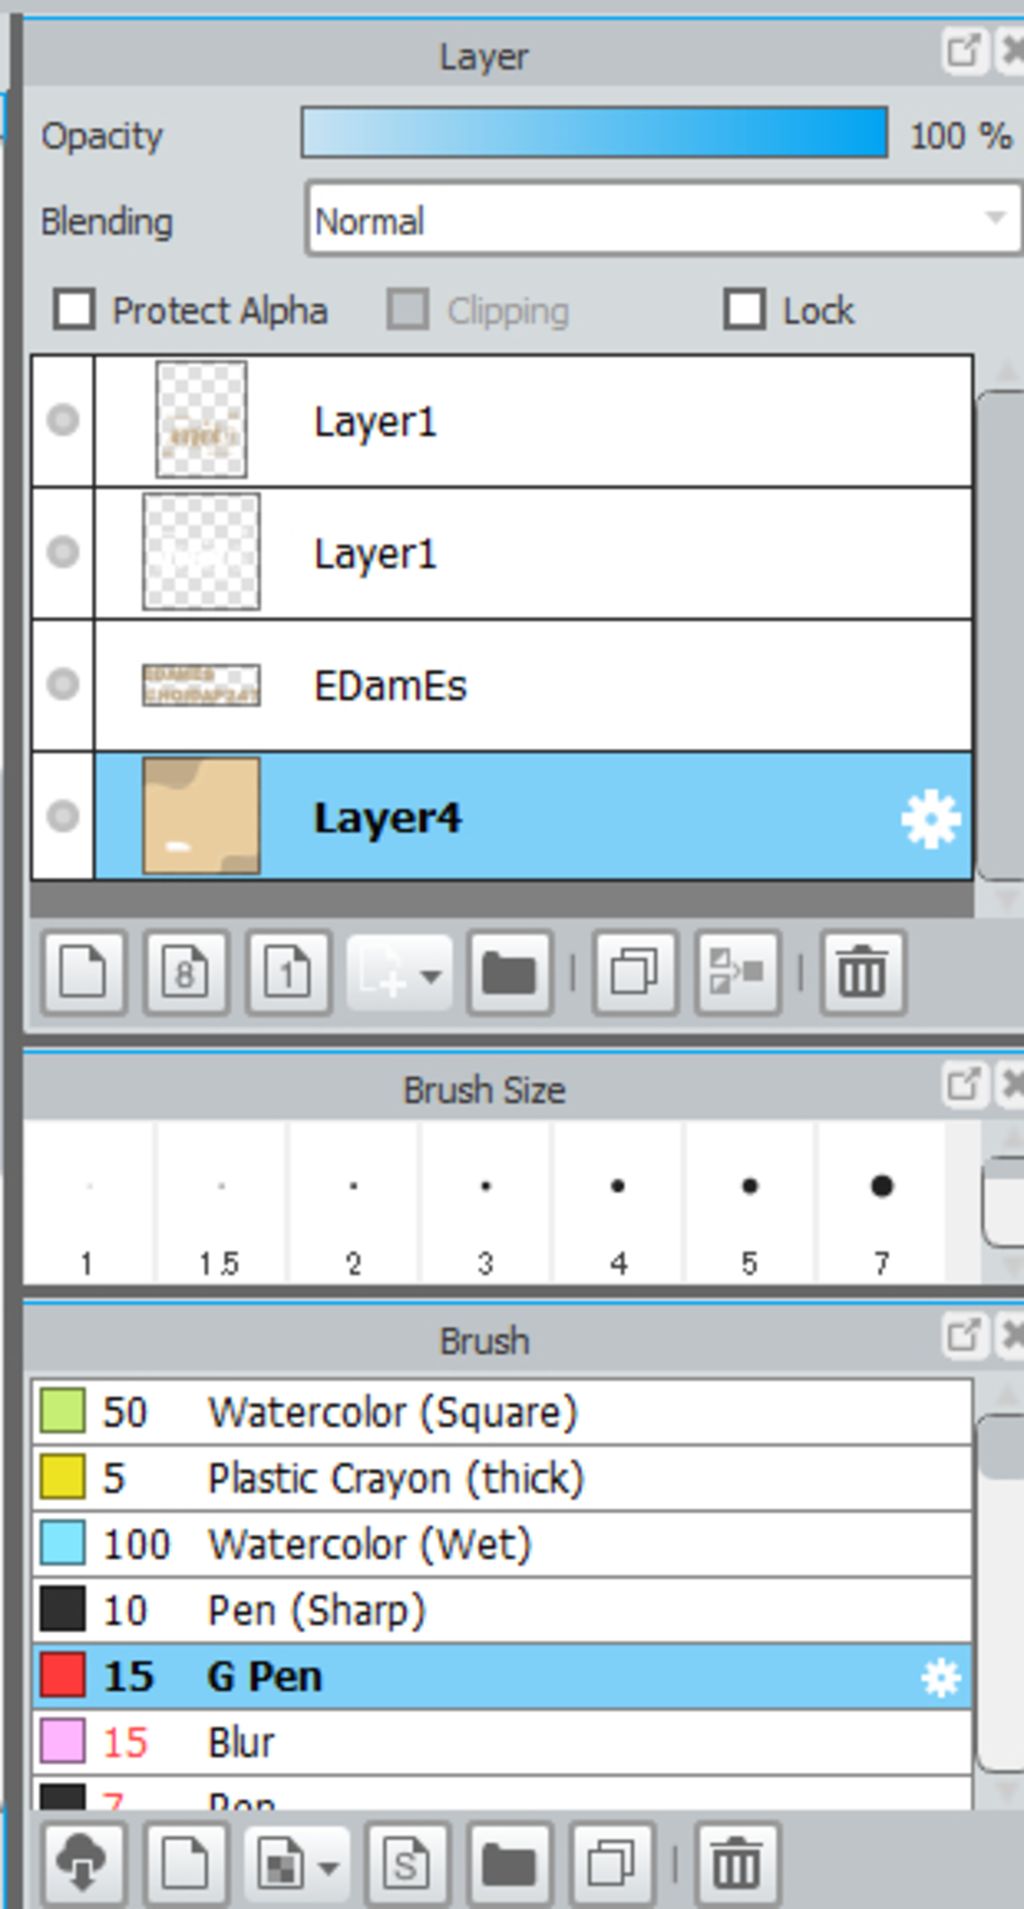Image resolution: width=1024 pixels, height=1909 pixels.
Task: Select Watercolor (Wet) brush
Action: pos(368,1544)
